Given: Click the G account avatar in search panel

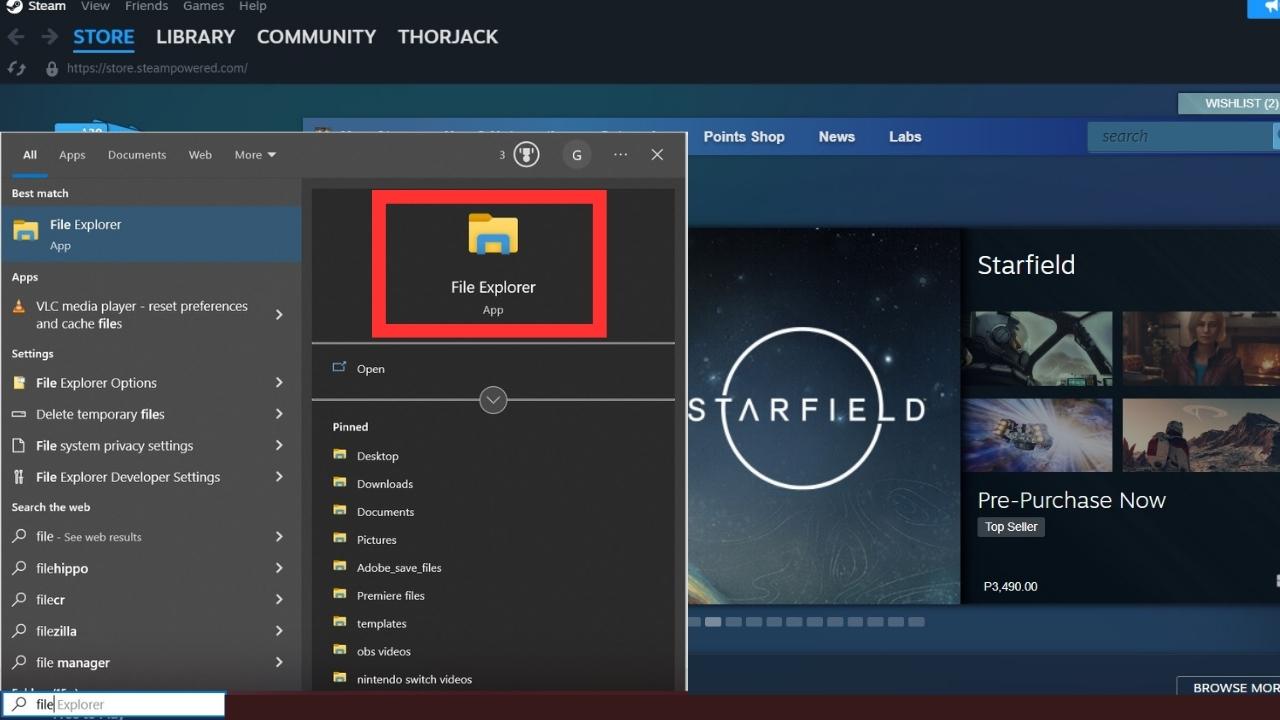Looking at the screenshot, I should pyautogui.click(x=577, y=155).
